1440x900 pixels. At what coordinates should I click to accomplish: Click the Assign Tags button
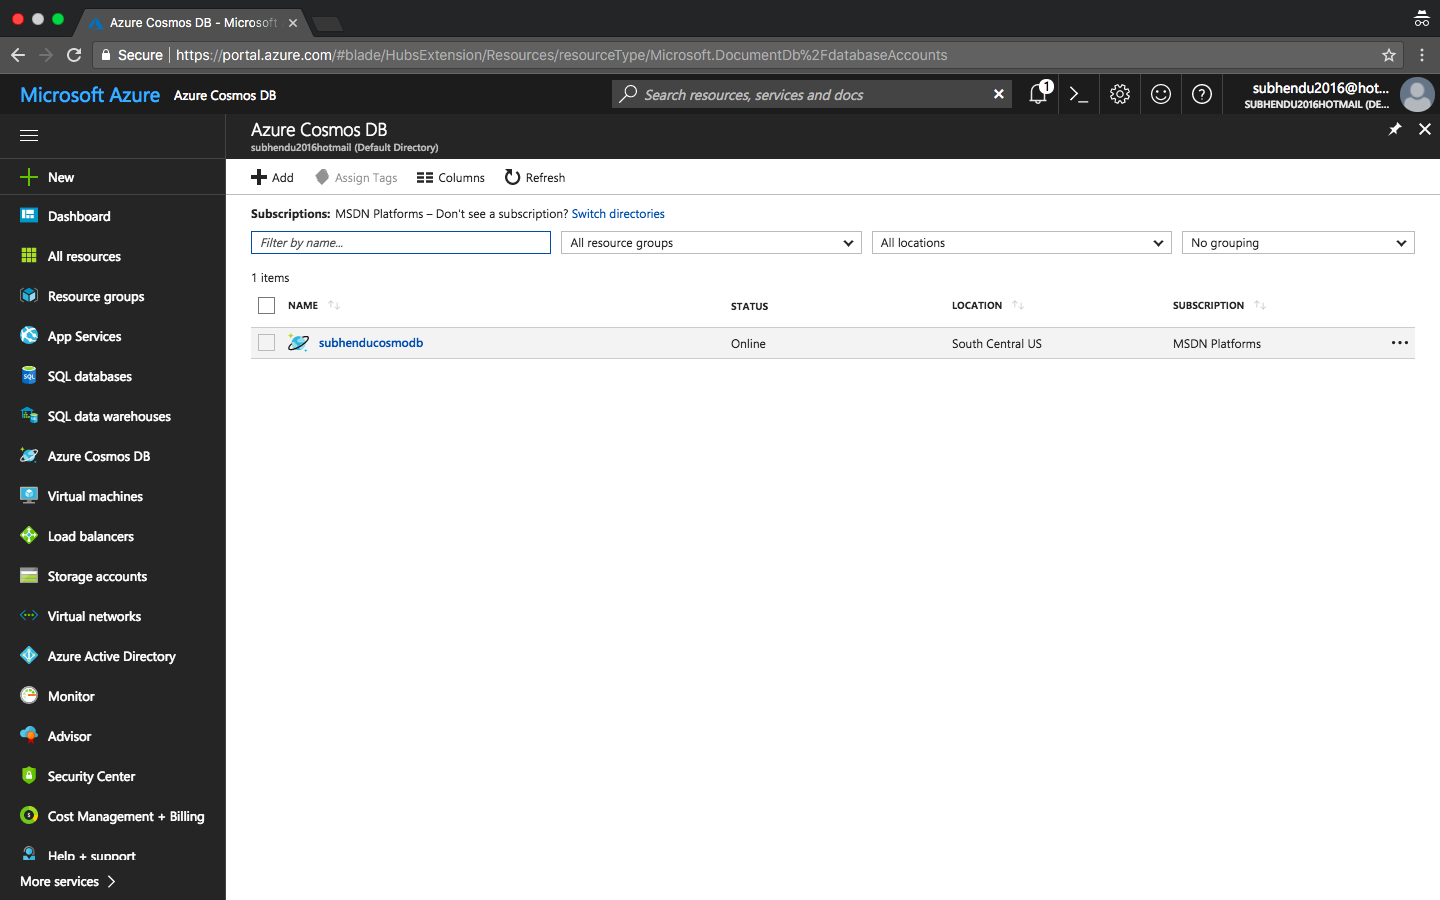pos(356,177)
